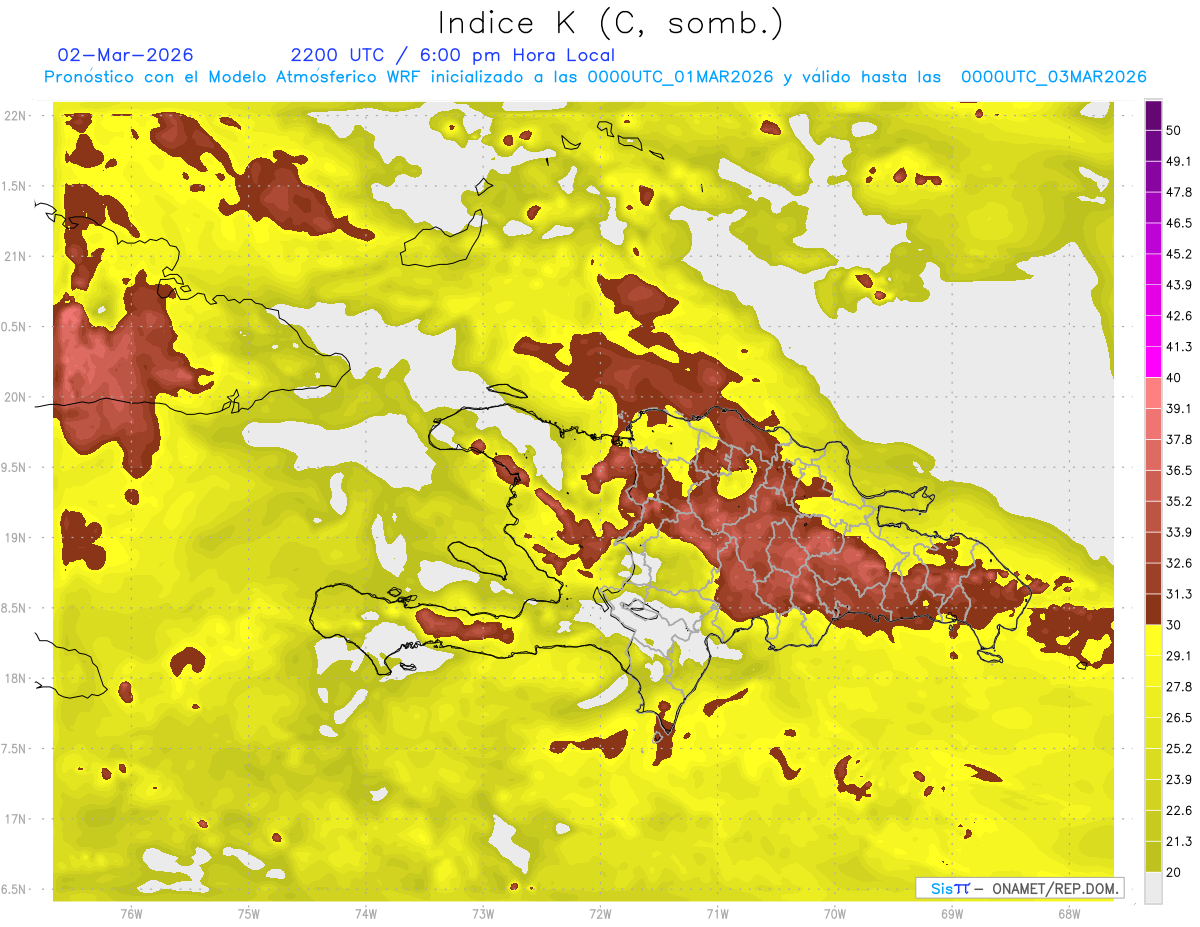
Task: Click the legend color band between 35.2 and 36.5
Action: pos(1153,486)
